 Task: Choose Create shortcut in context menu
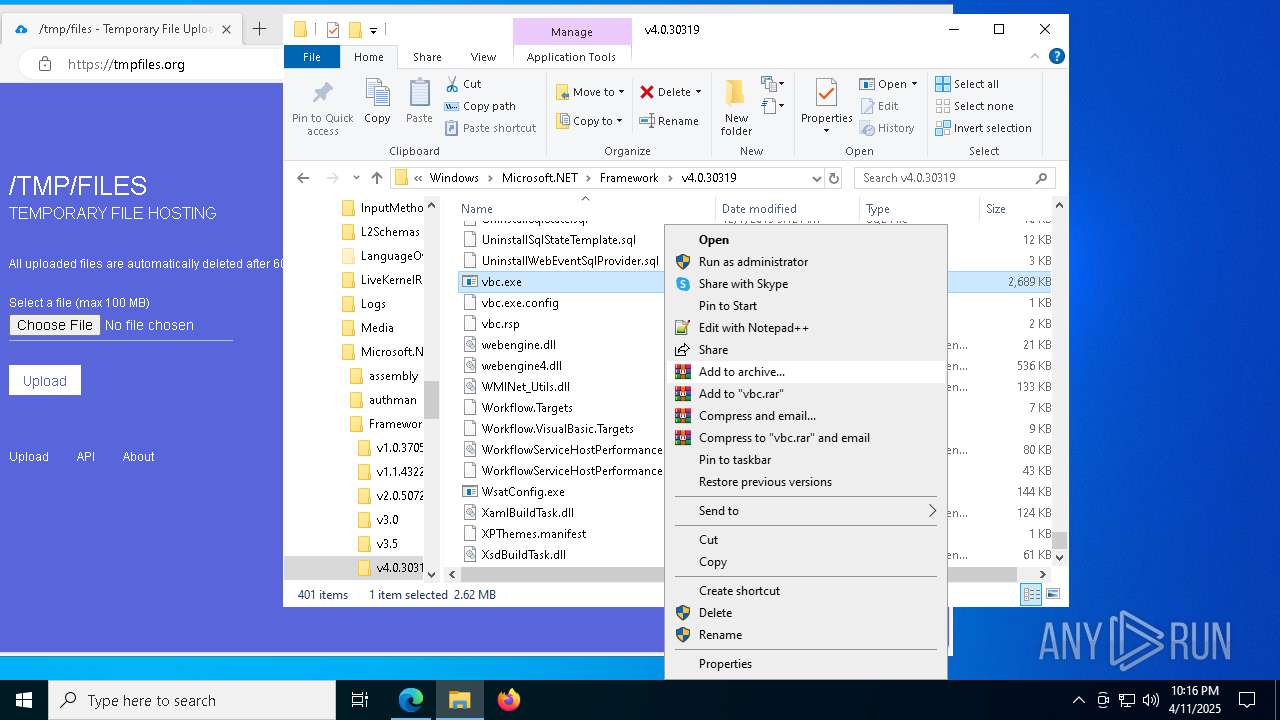click(806, 591)
